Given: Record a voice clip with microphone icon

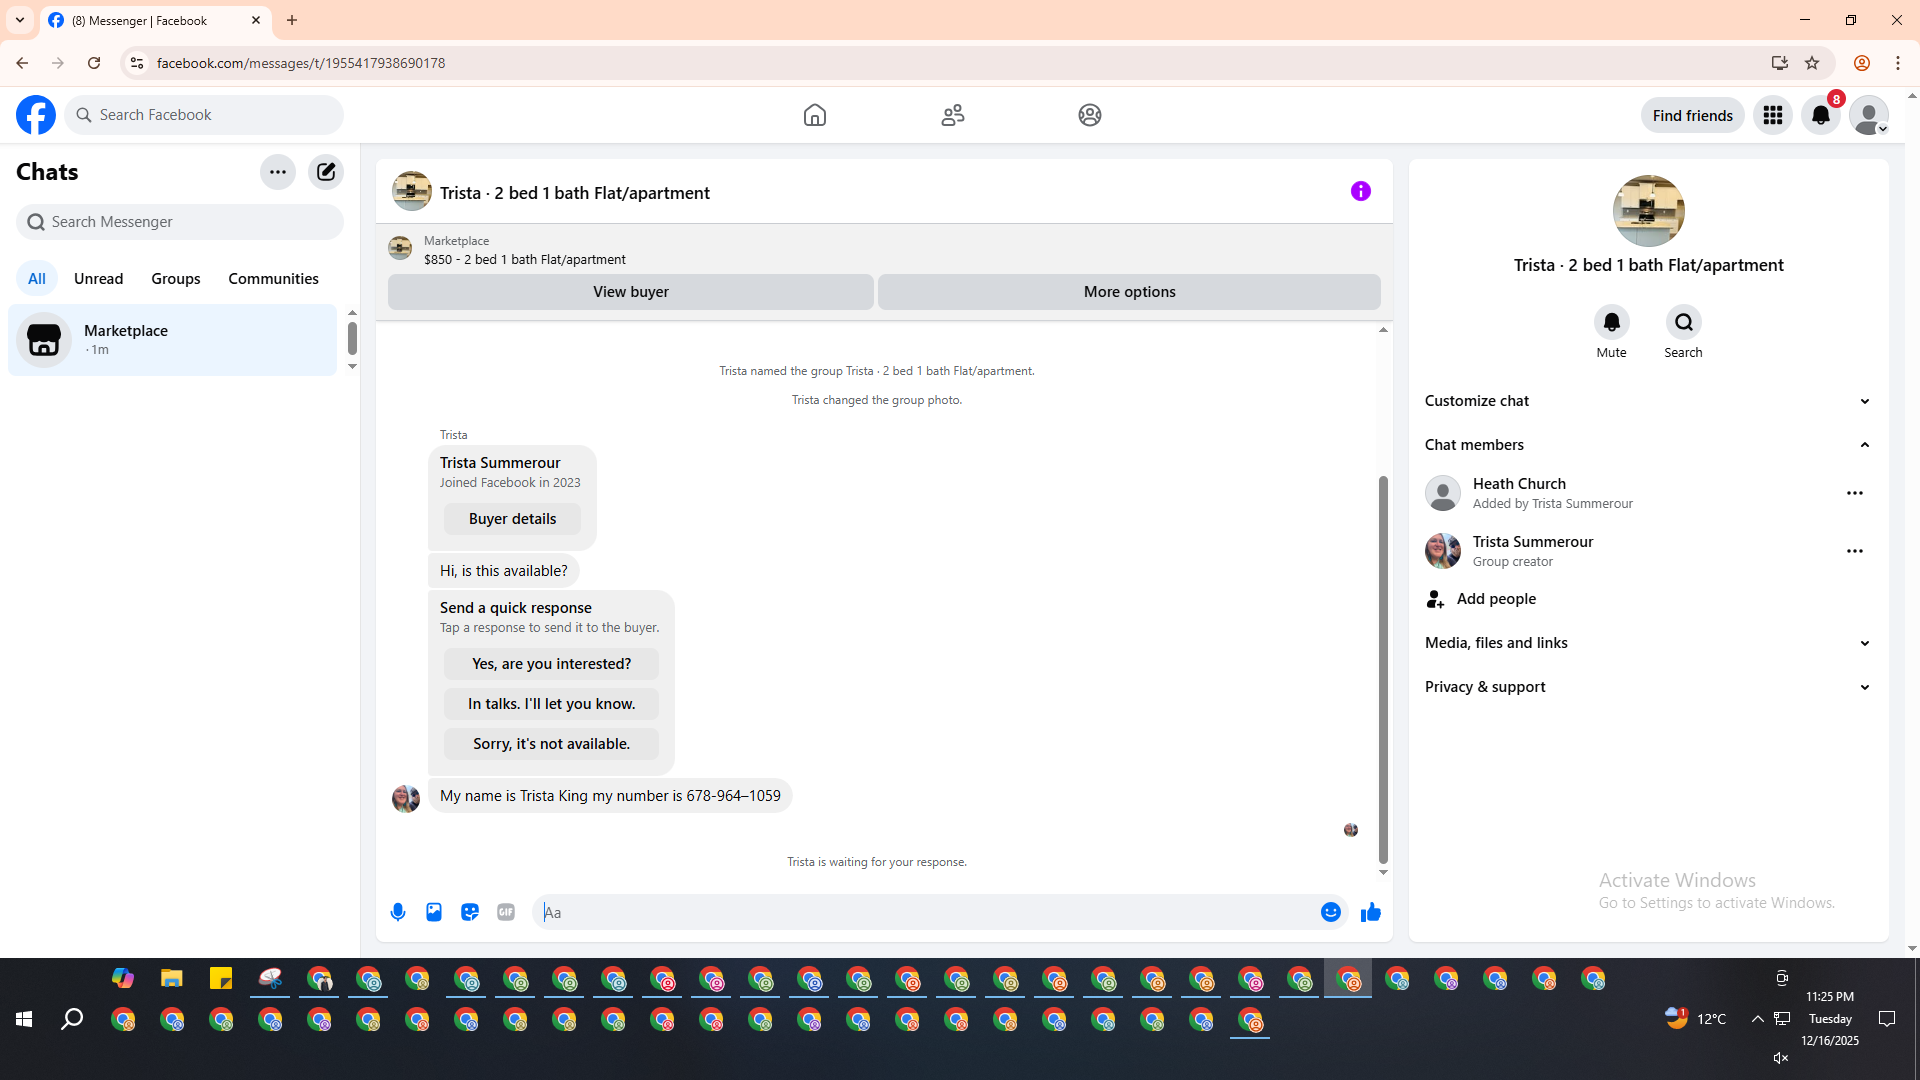Looking at the screenshot, I should click(398, 912).
